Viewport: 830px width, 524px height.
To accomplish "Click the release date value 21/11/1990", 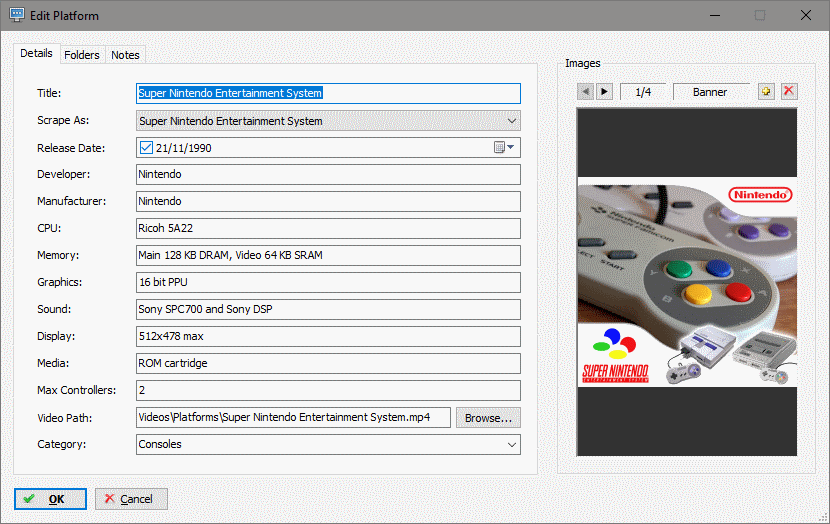I will [184, 148].
